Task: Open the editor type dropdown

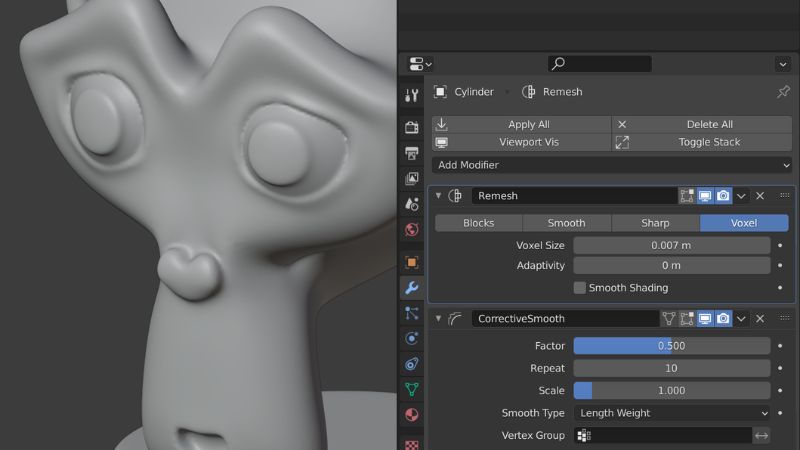Action: (x=420, y=64)
